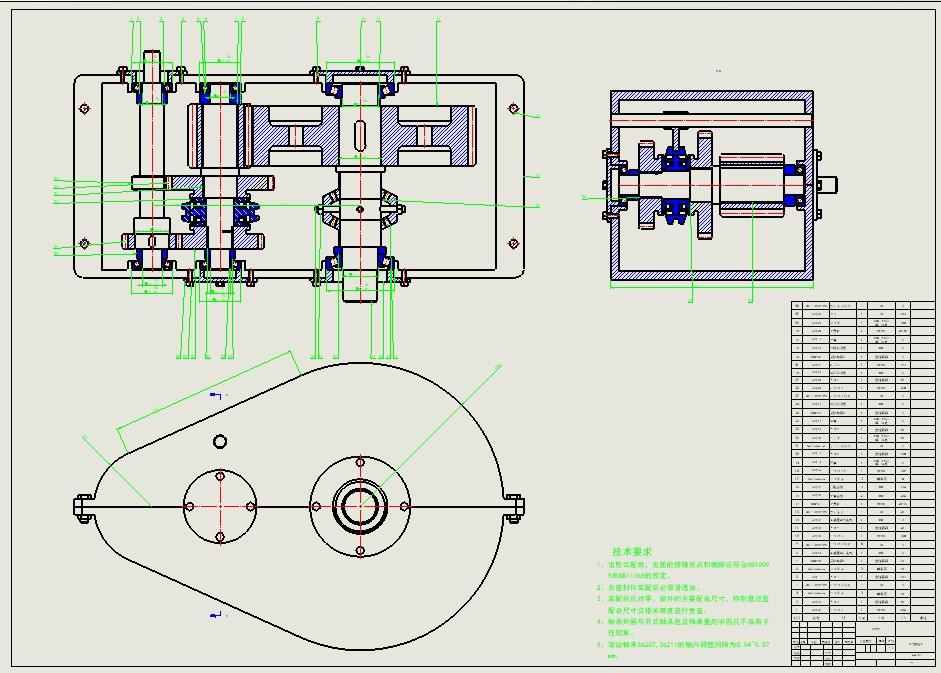
Task: Click the upper blue section-line arrow marker
Action: click(215, 396)
